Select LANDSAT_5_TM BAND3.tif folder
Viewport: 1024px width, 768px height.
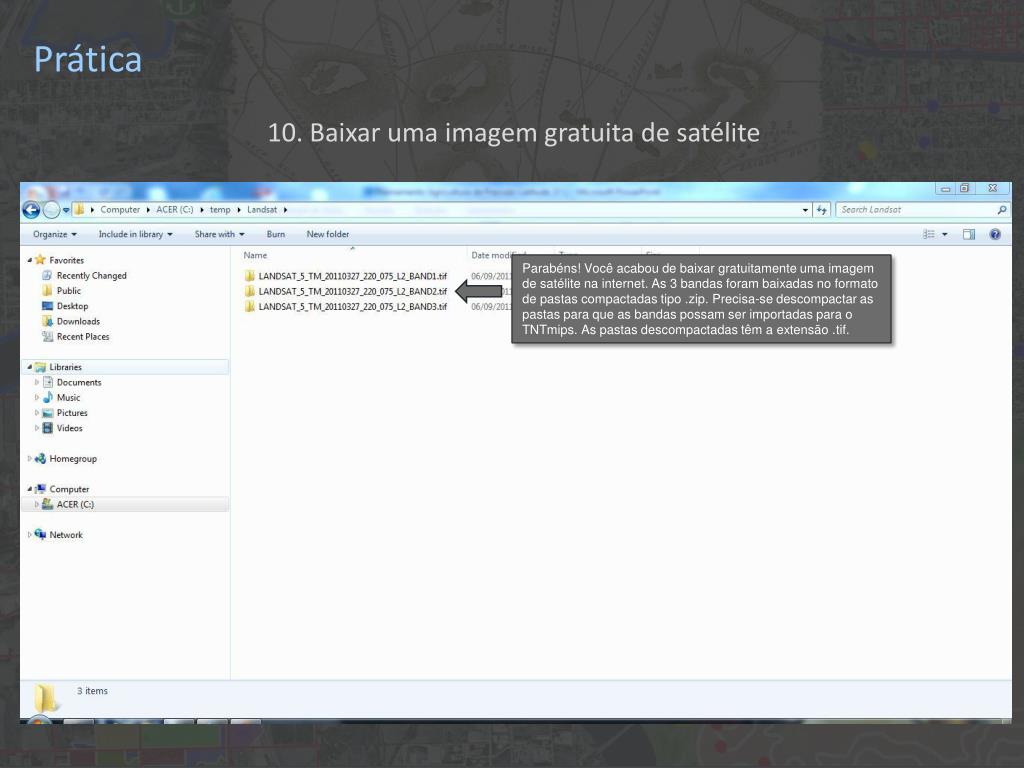click(x=353, y=306)
